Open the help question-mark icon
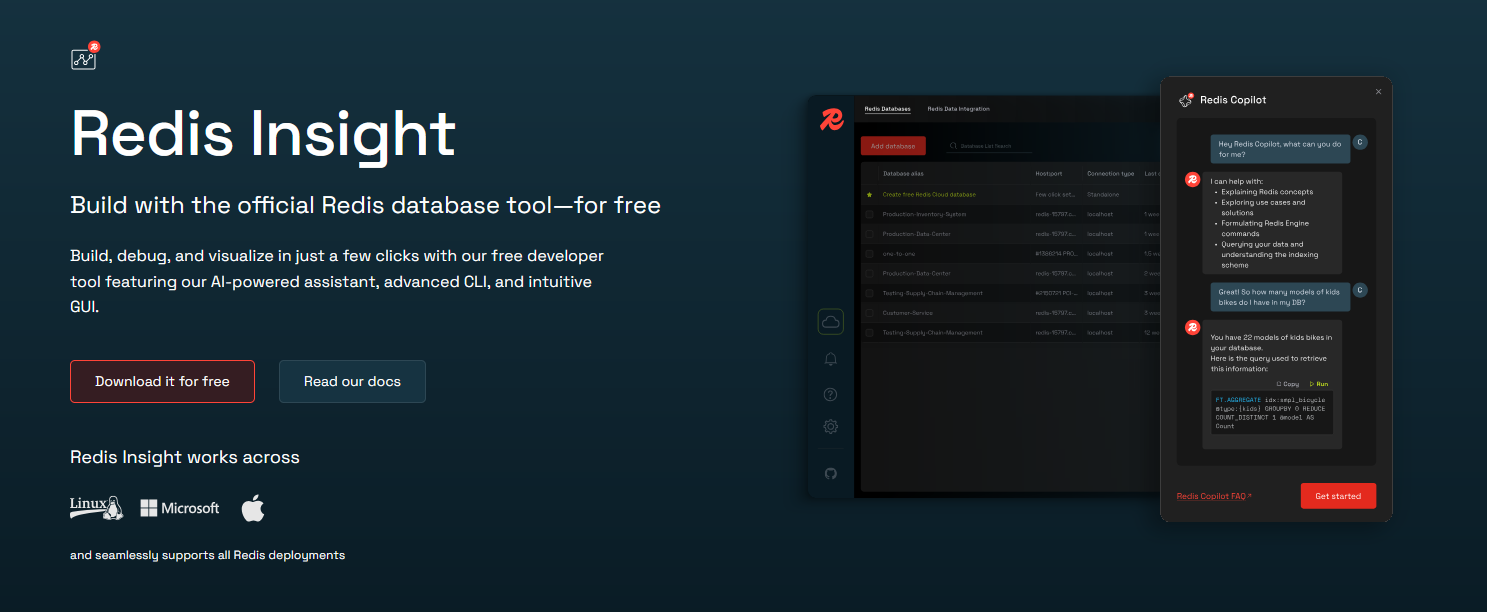The height and width of the screenshot is (612, 1487). [x=830, y=394]
